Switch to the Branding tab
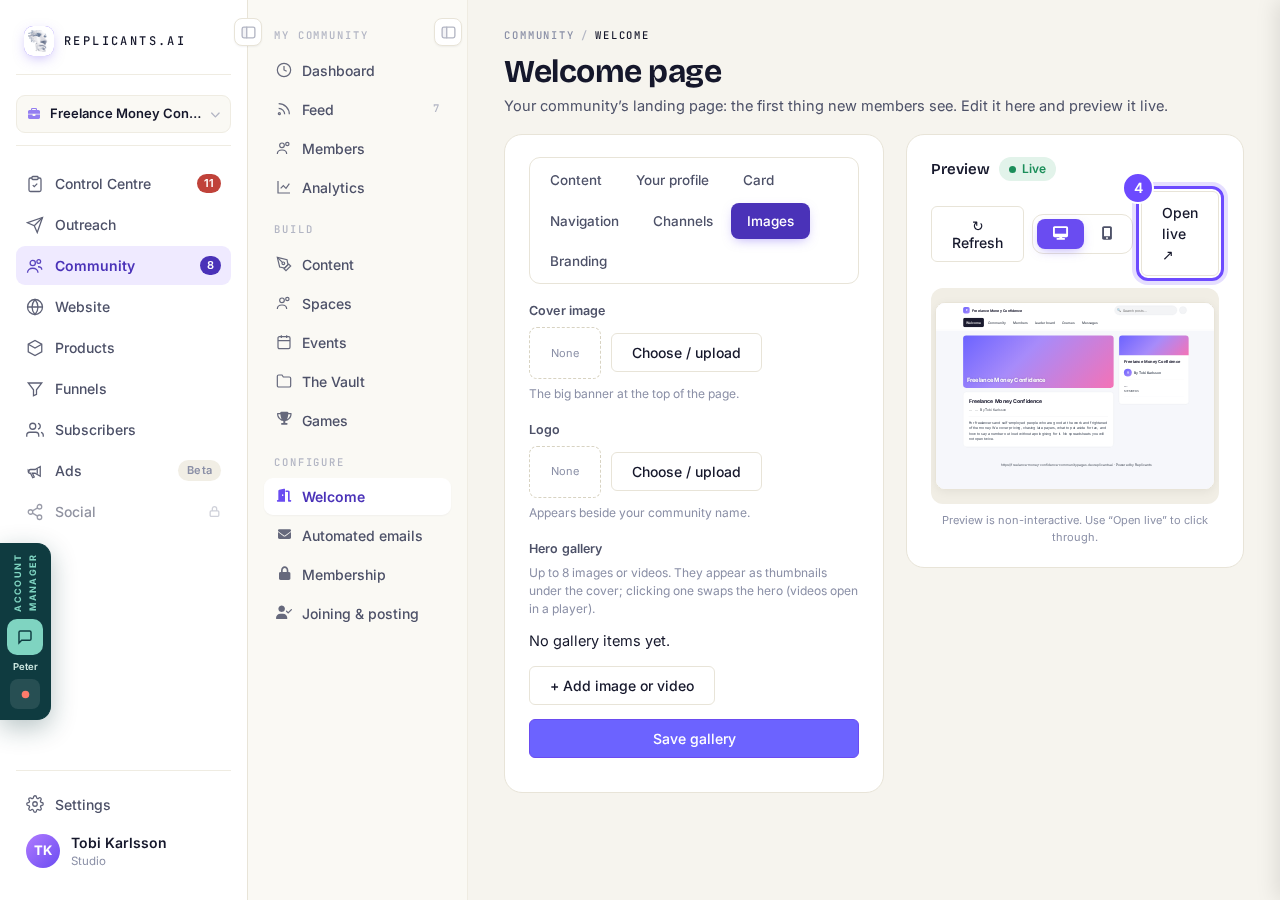The width and height of the screenshot is (1280, 900). (x=578, y=261)
